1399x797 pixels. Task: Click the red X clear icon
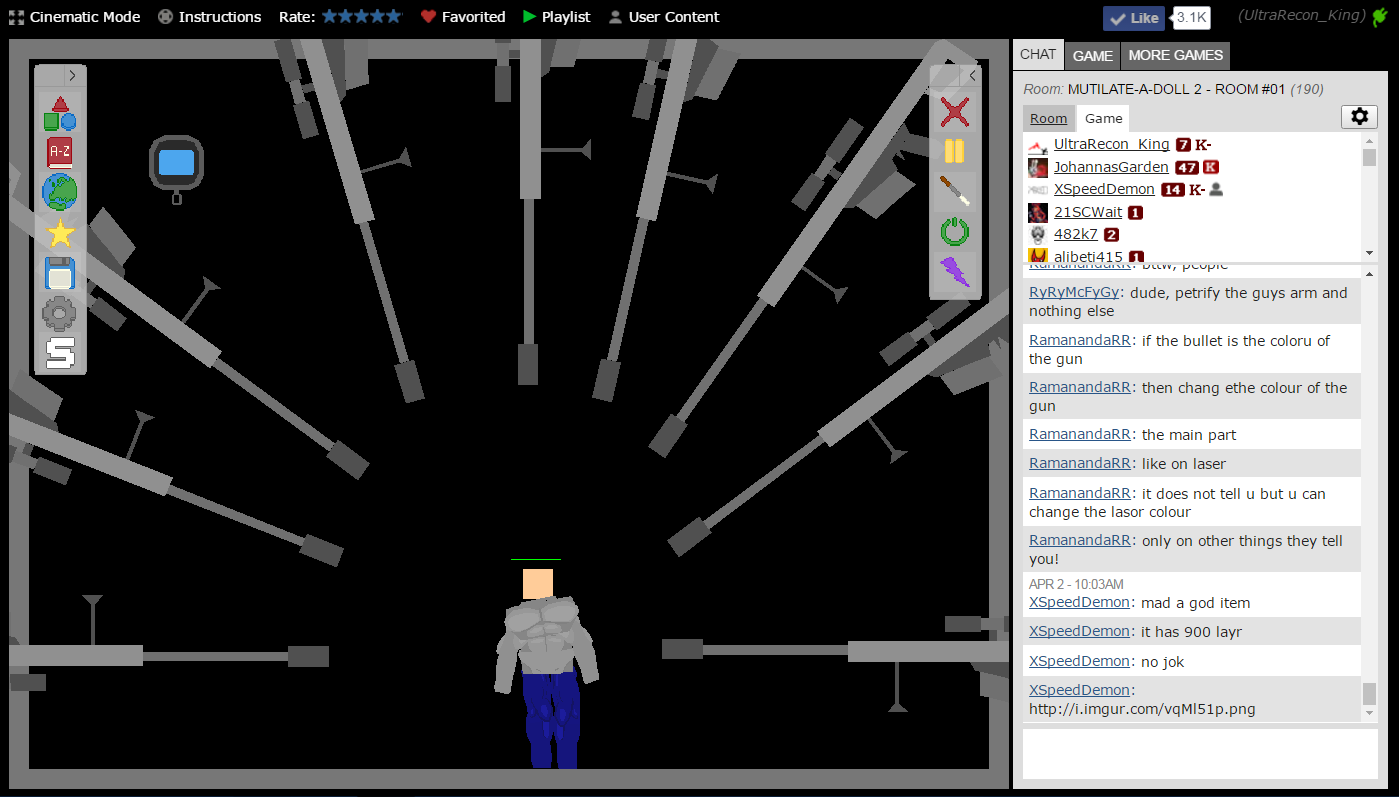pos(955,112)
